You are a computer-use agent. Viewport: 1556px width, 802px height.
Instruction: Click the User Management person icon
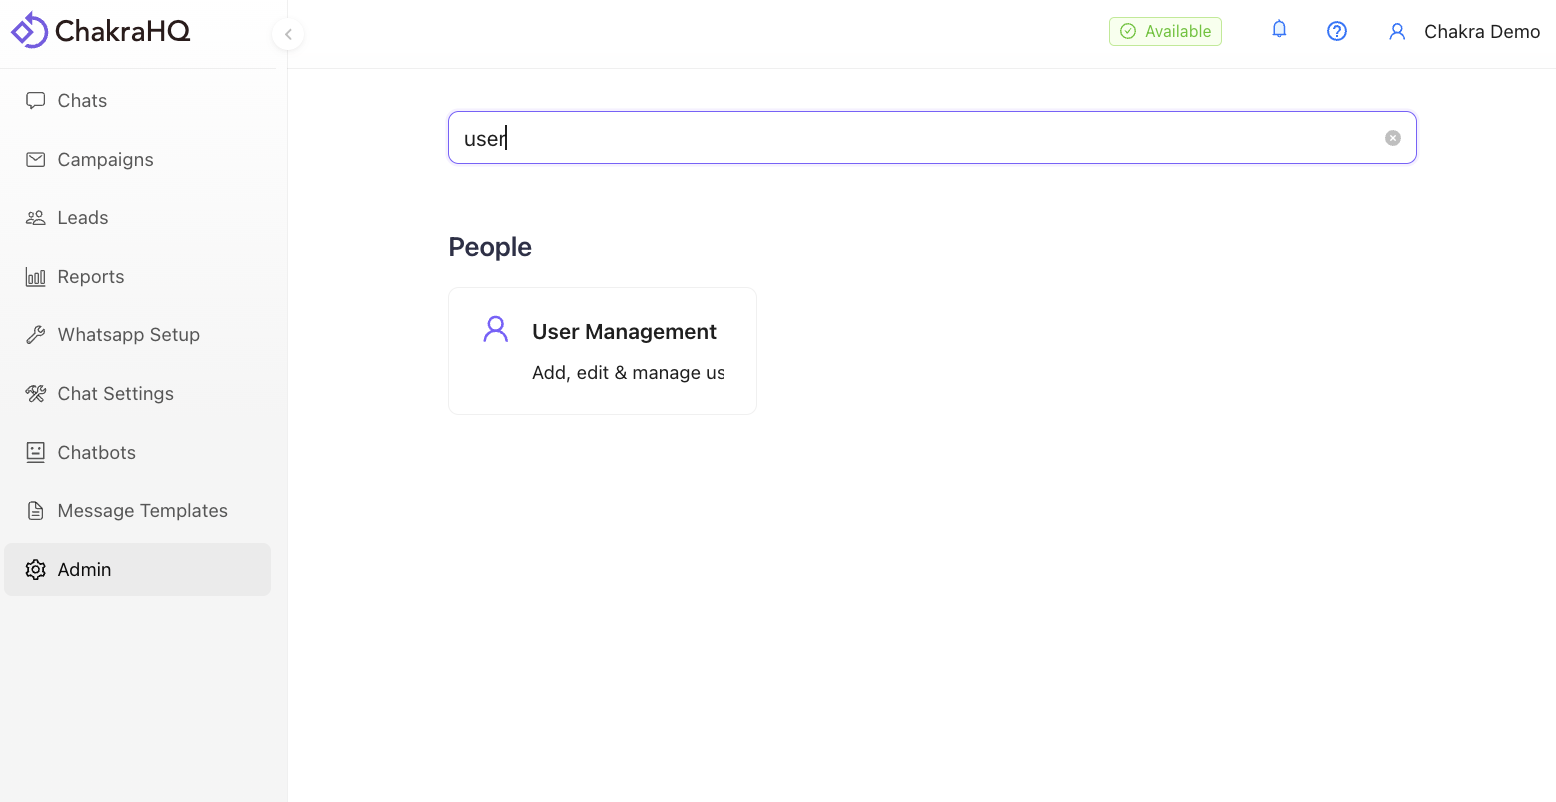tap(496, 329)
